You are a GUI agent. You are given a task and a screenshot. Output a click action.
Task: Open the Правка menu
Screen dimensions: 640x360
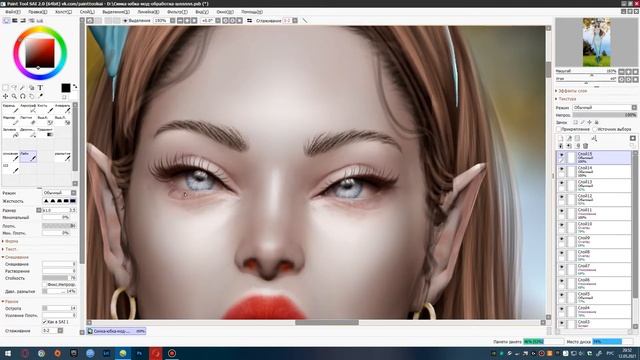coord(38,12)
